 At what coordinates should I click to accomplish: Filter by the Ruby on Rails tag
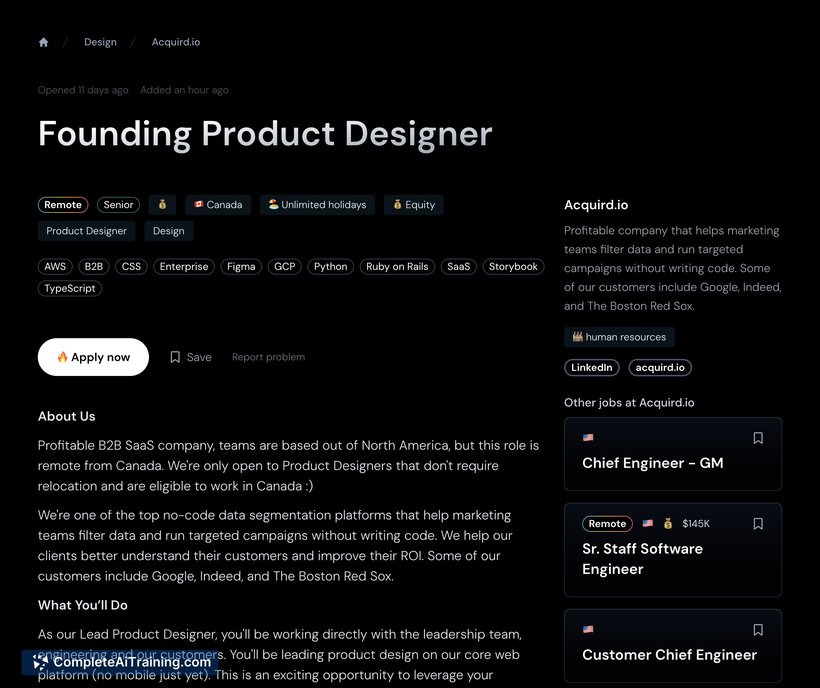tap(397, 267)
